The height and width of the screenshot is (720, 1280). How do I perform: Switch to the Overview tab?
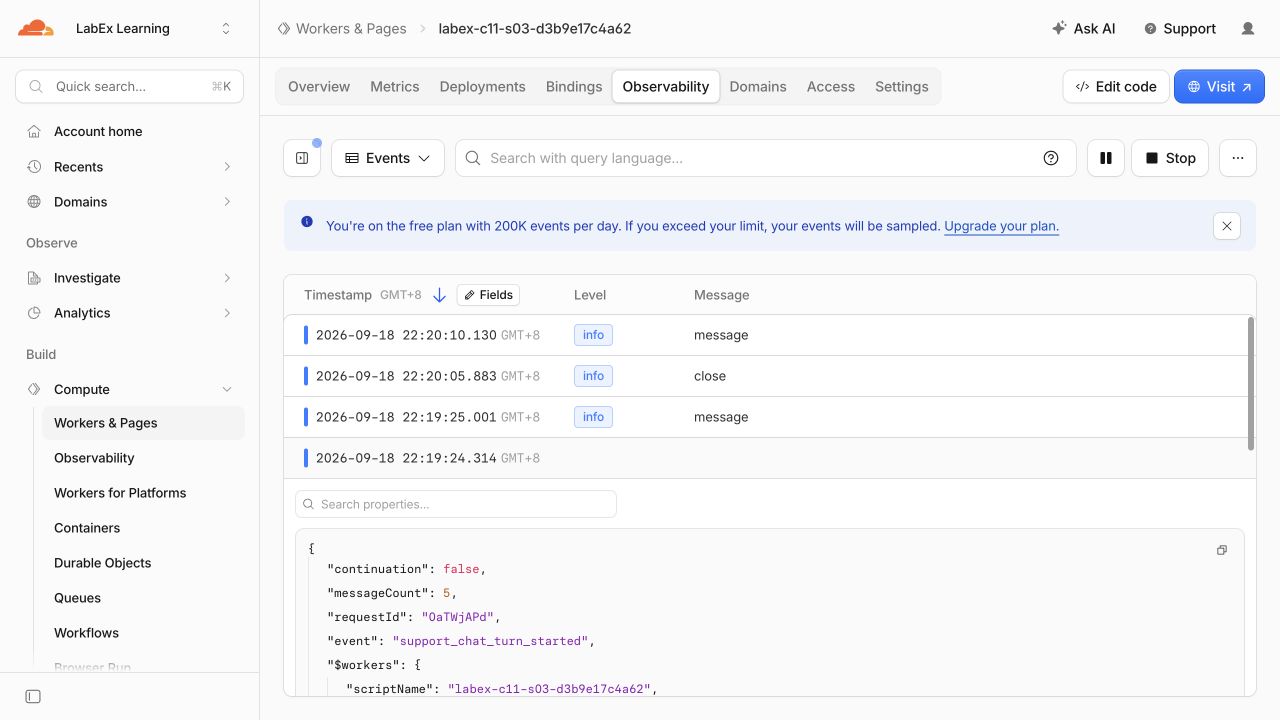[x=319, y=87]
